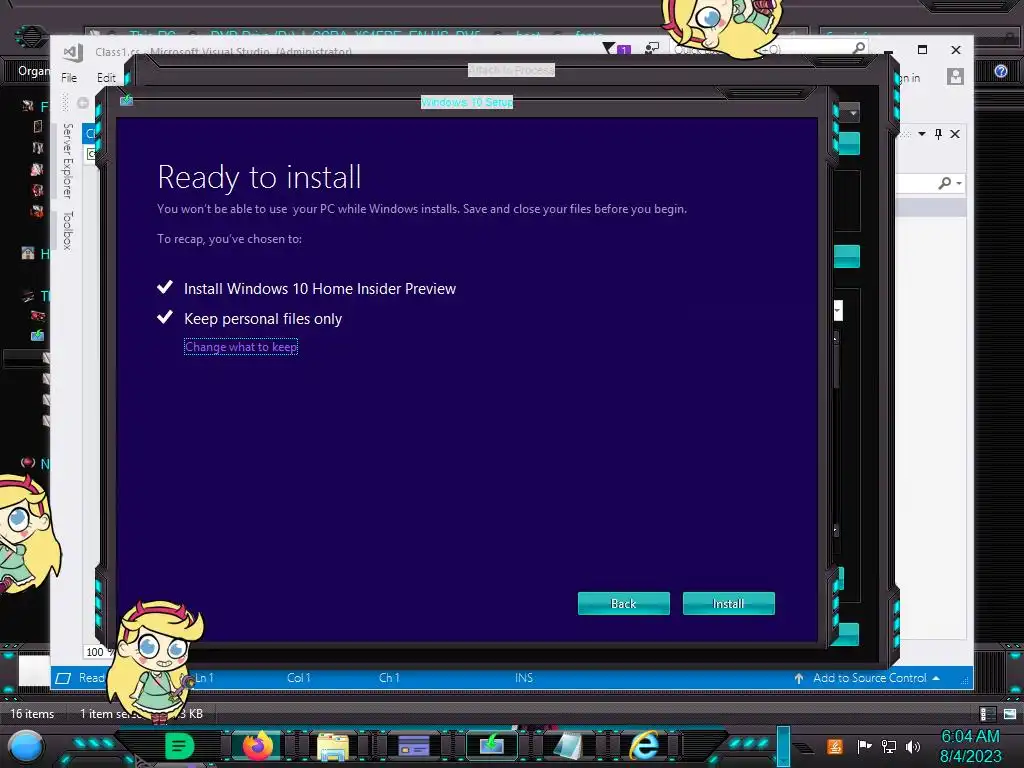The height and width of the screenshot is (768, 1024).
Task: Click the INS indicator in status bar
Action: click(x=524, y=678)
